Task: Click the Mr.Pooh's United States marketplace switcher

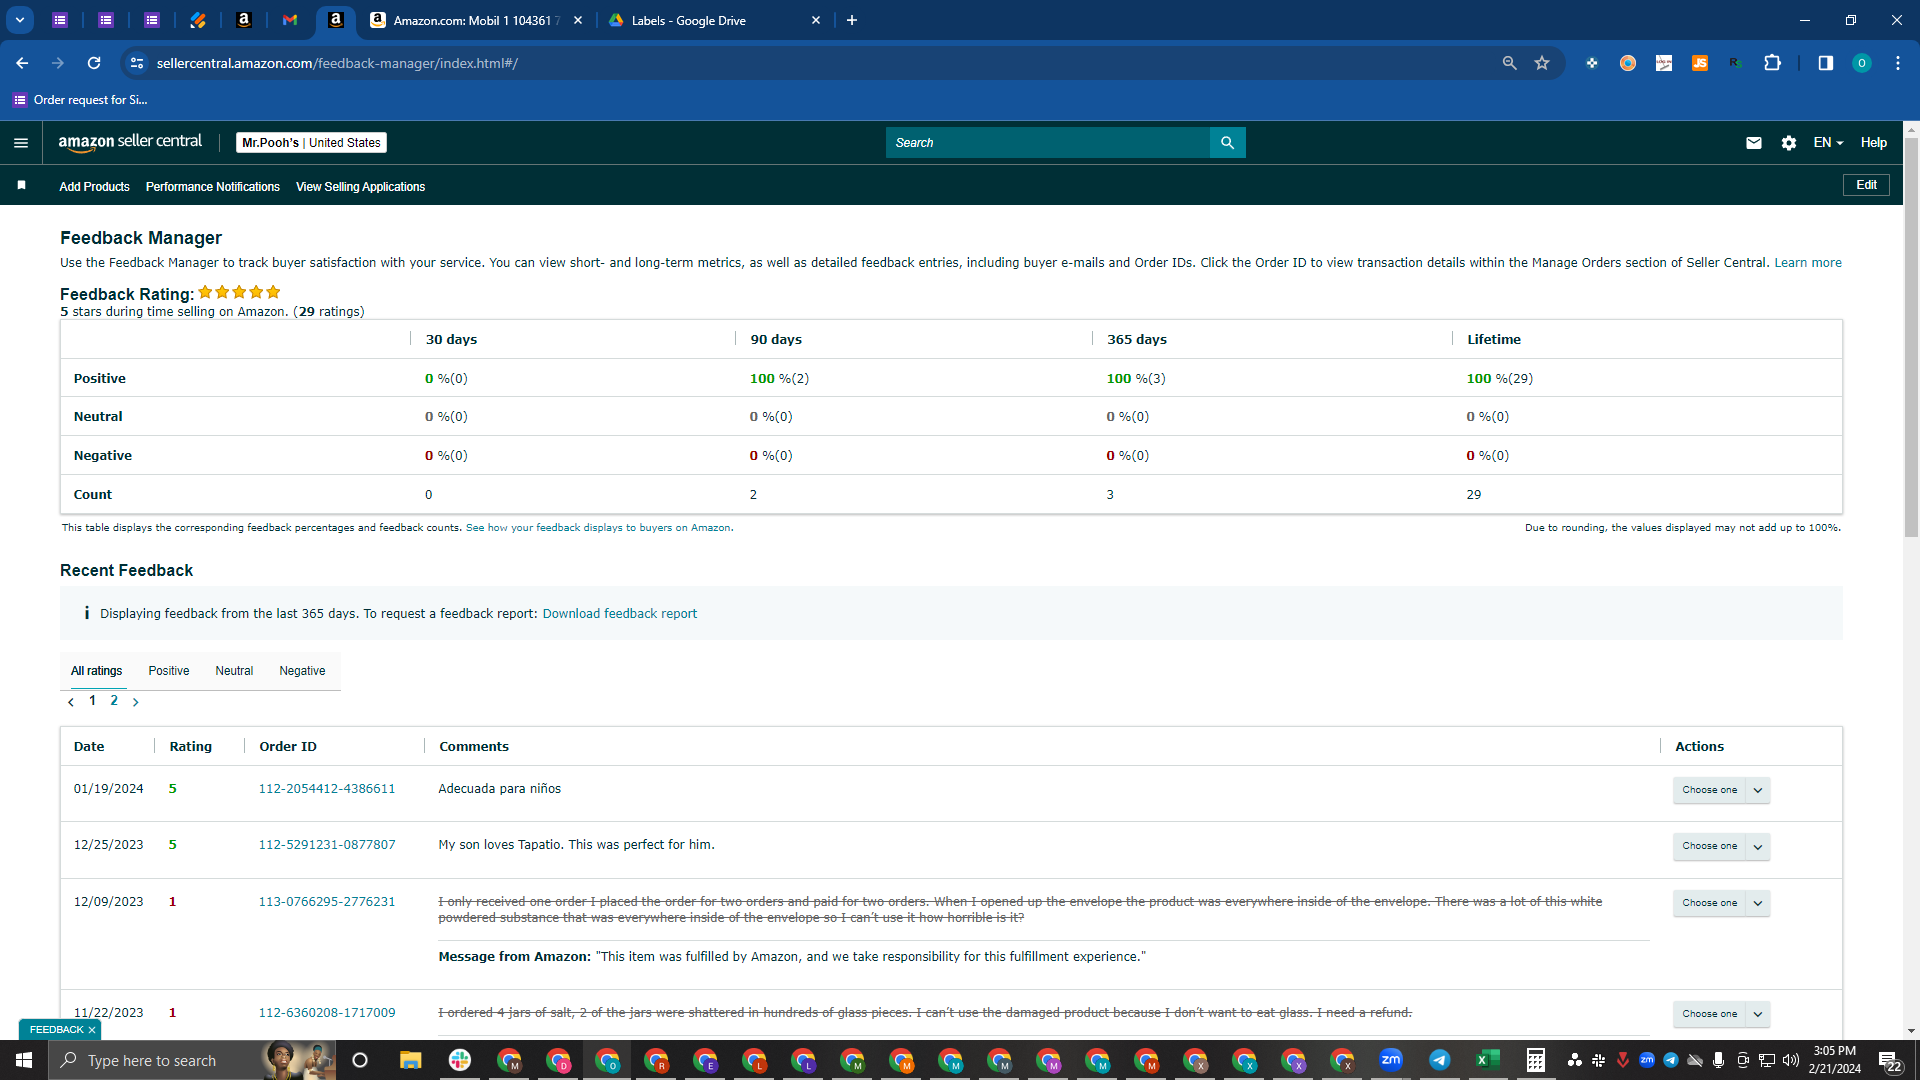Action: [311, 143]
